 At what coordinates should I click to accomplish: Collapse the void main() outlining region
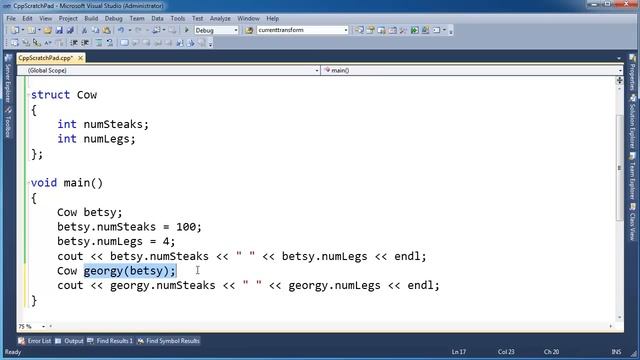29,183
